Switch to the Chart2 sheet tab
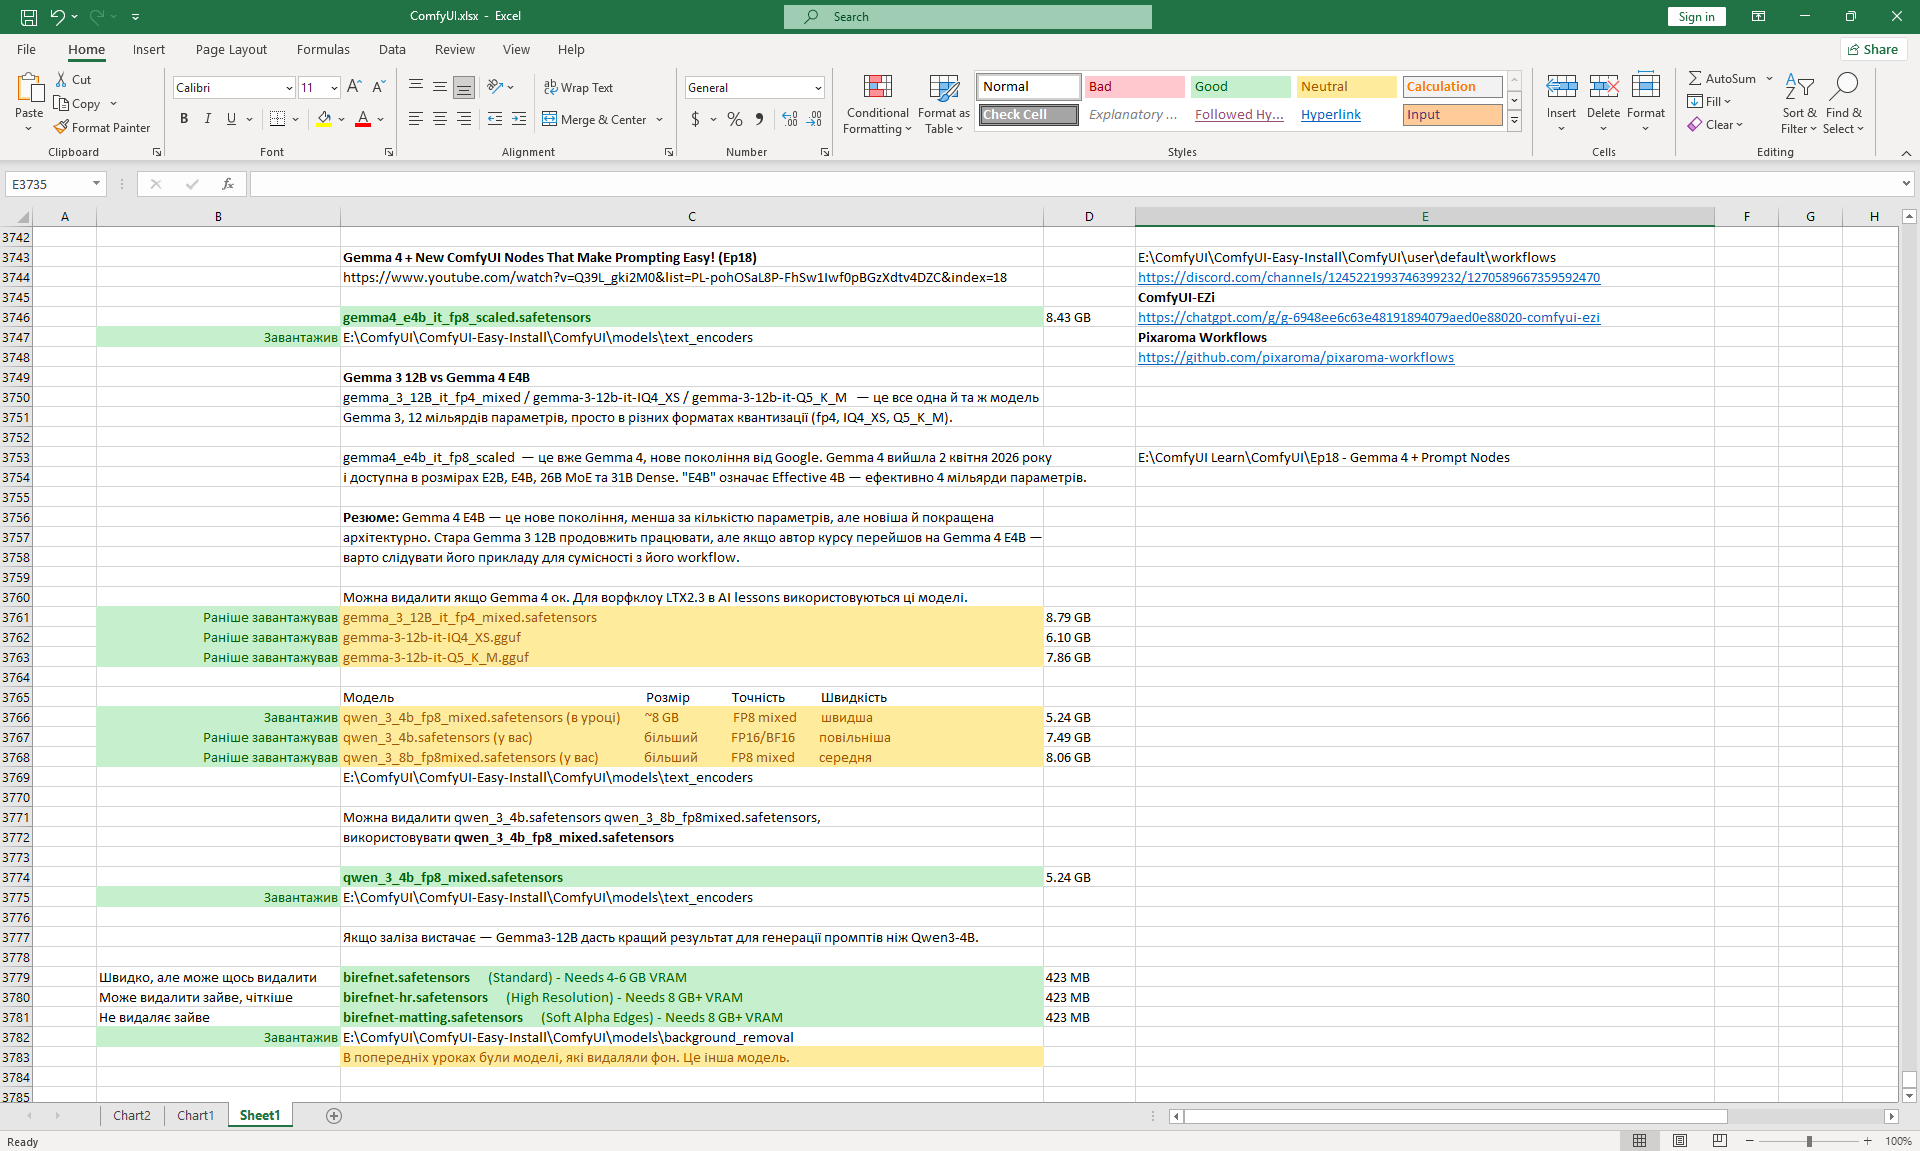 pos(132,1116)
